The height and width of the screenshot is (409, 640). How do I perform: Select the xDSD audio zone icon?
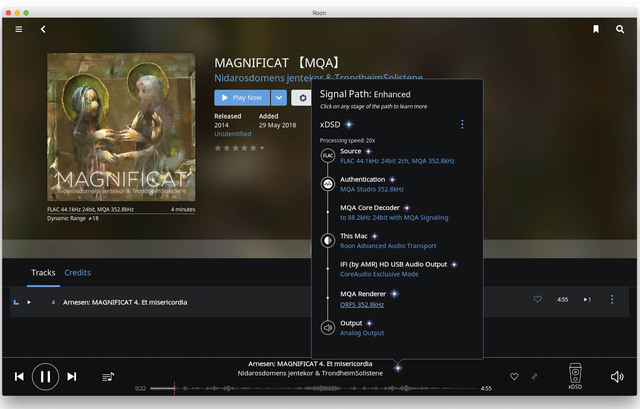pos(575,375)
